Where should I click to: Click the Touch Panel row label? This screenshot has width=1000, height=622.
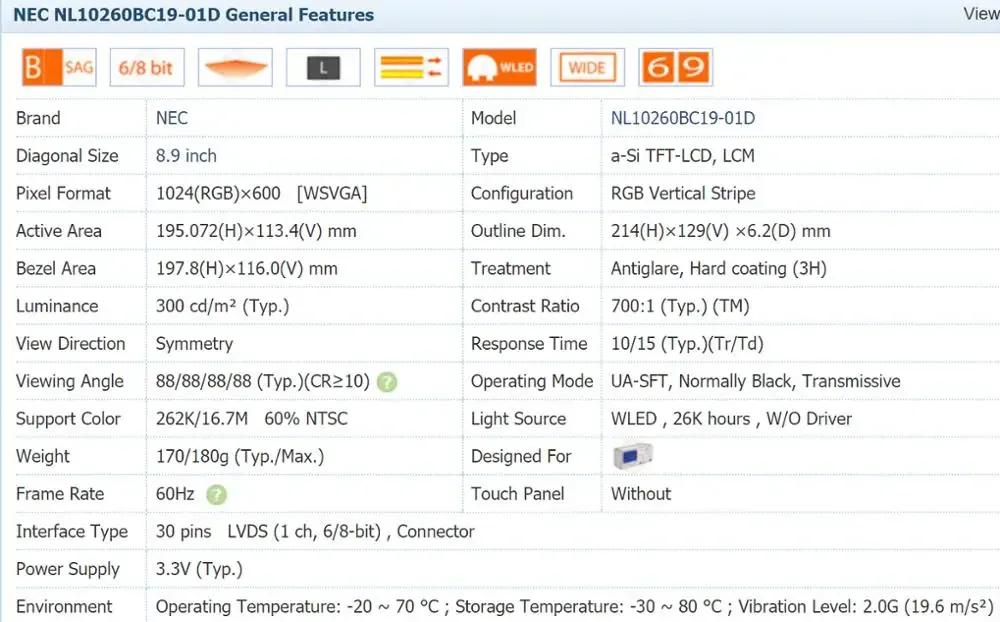point(517,494)
